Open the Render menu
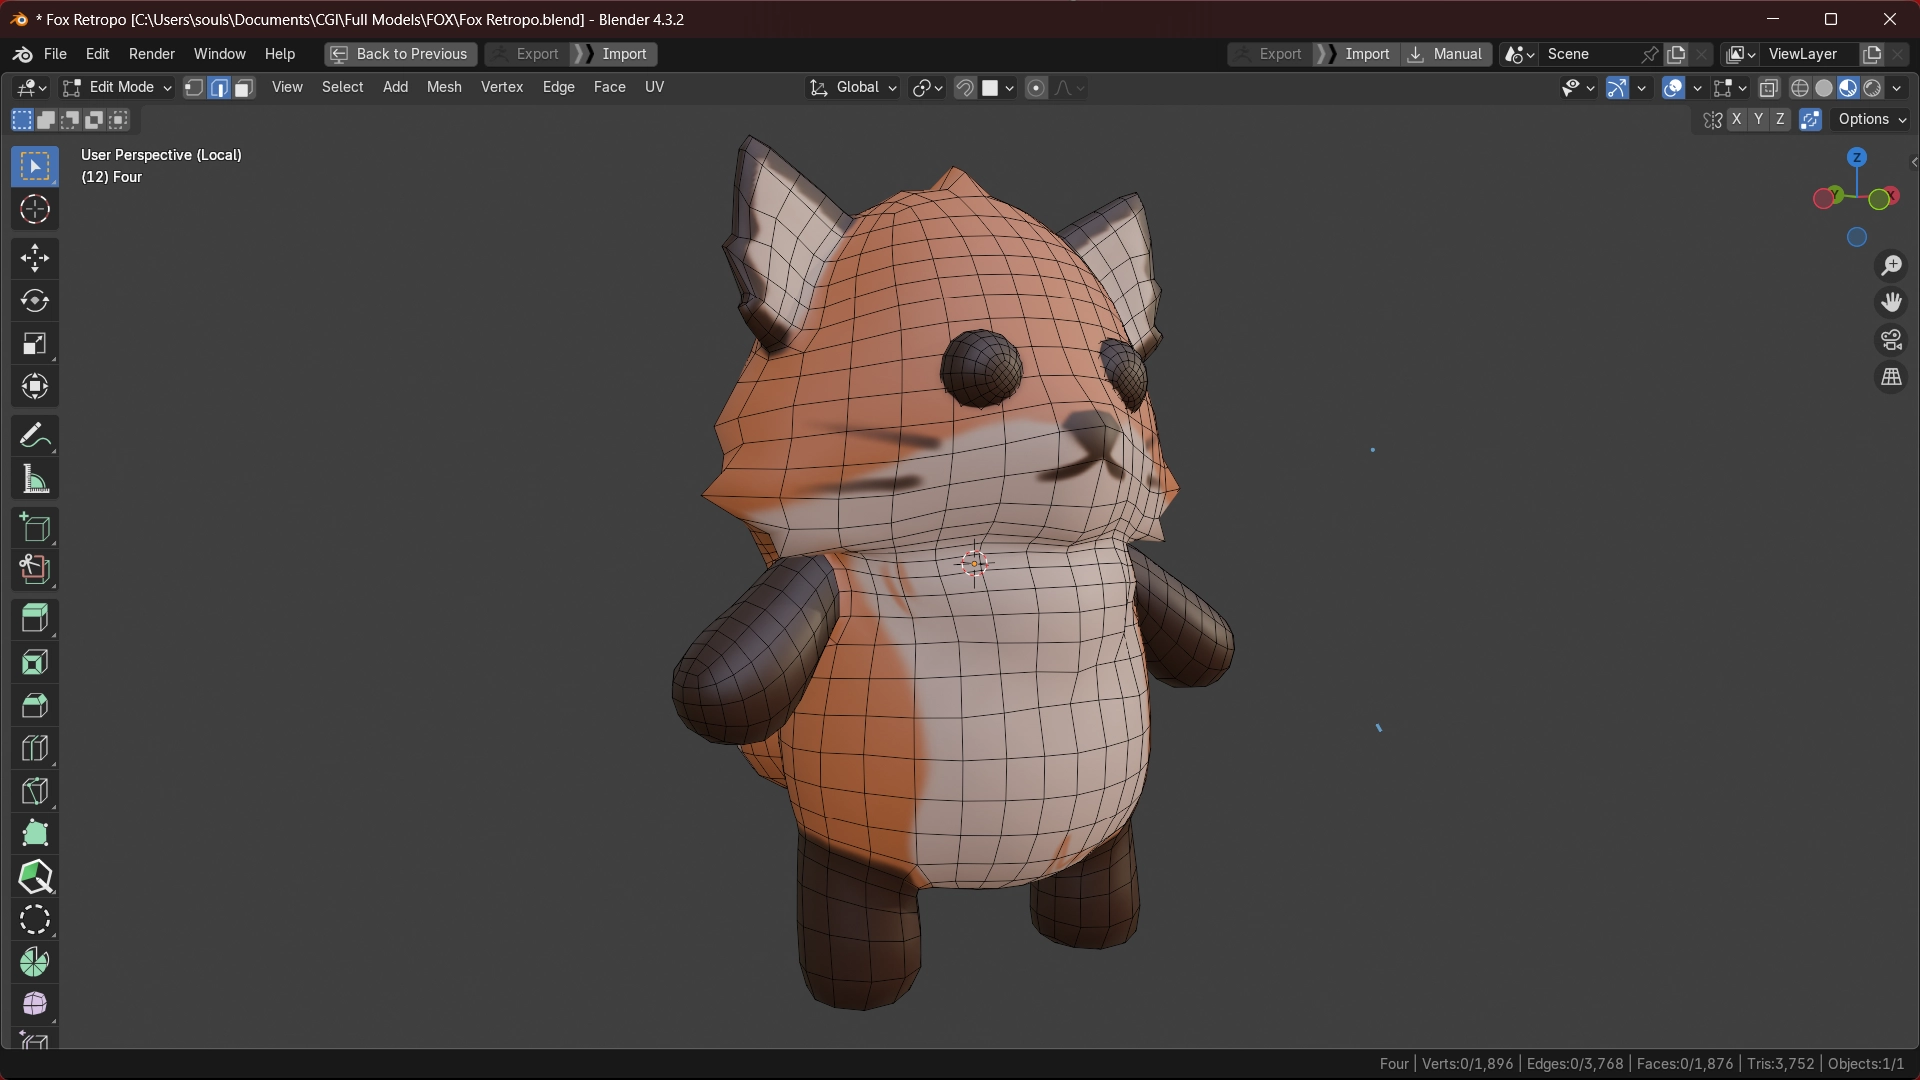The width and height of the screenshot is (1920, 1080). [151, 54]
